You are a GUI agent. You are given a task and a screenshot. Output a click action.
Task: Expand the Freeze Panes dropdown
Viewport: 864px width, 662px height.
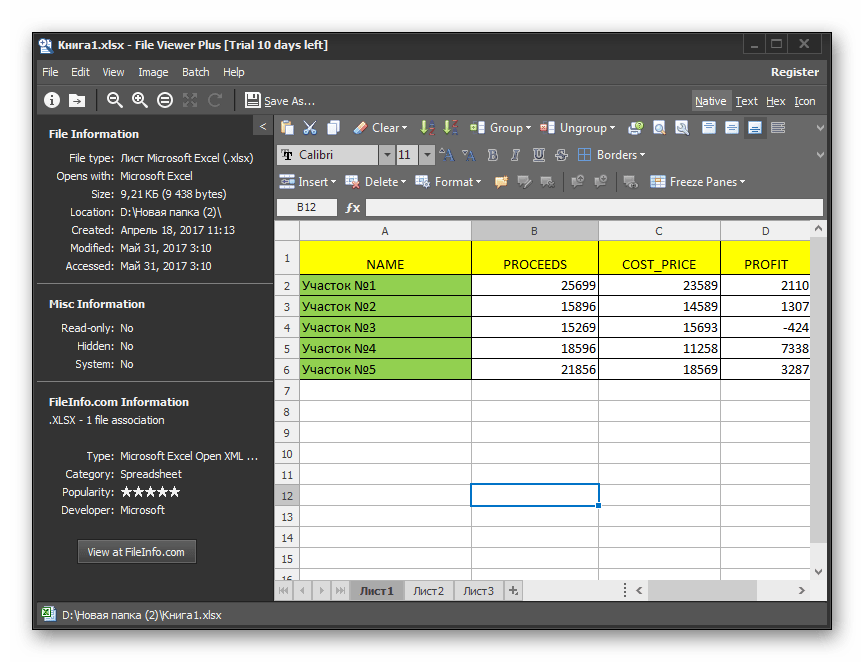point(742,182)
